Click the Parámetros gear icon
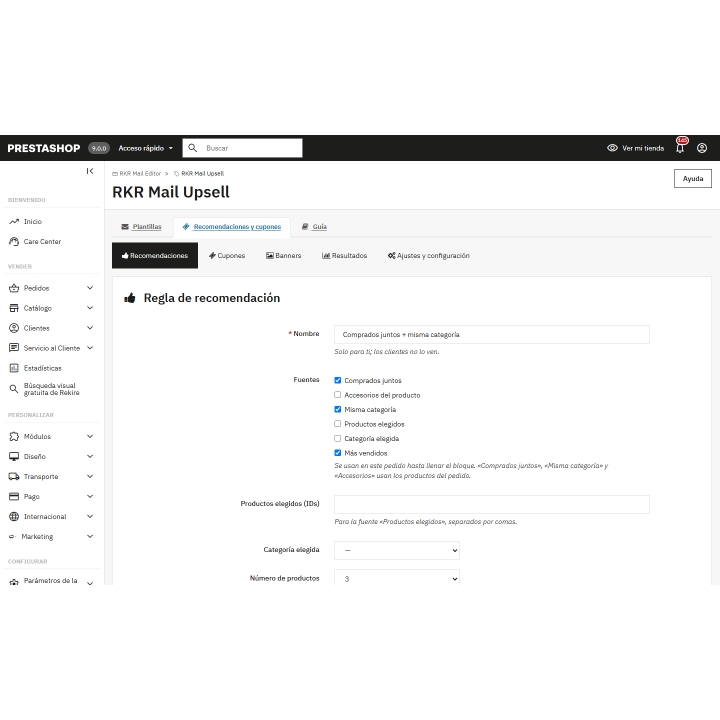 14,581
